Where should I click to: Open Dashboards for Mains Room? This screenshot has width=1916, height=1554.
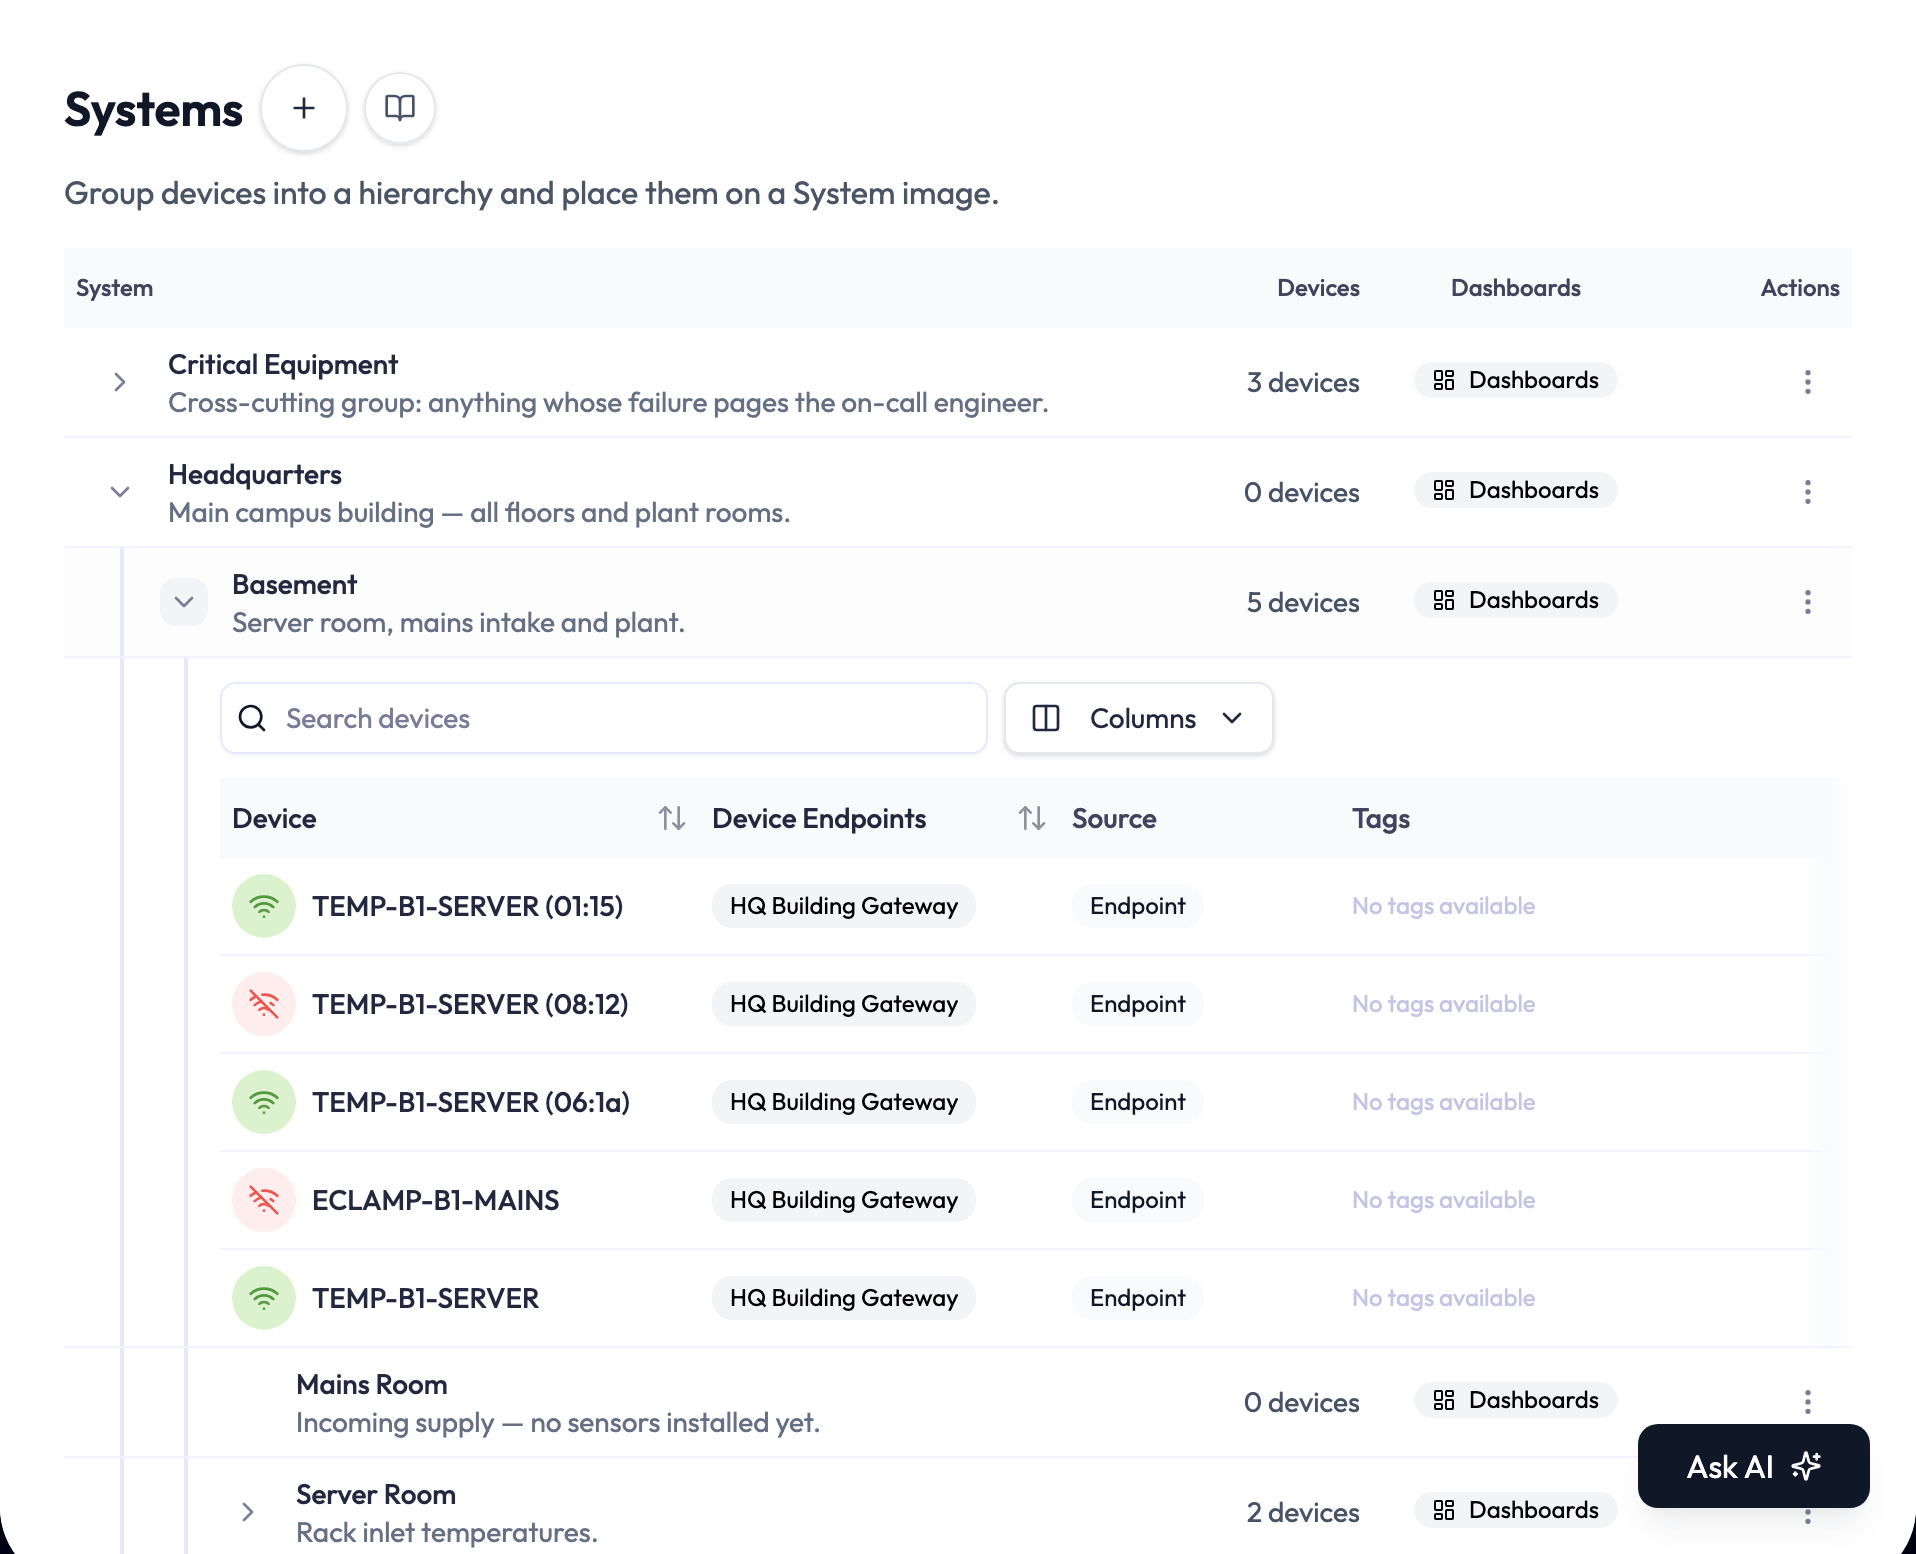point(1515,1400)
